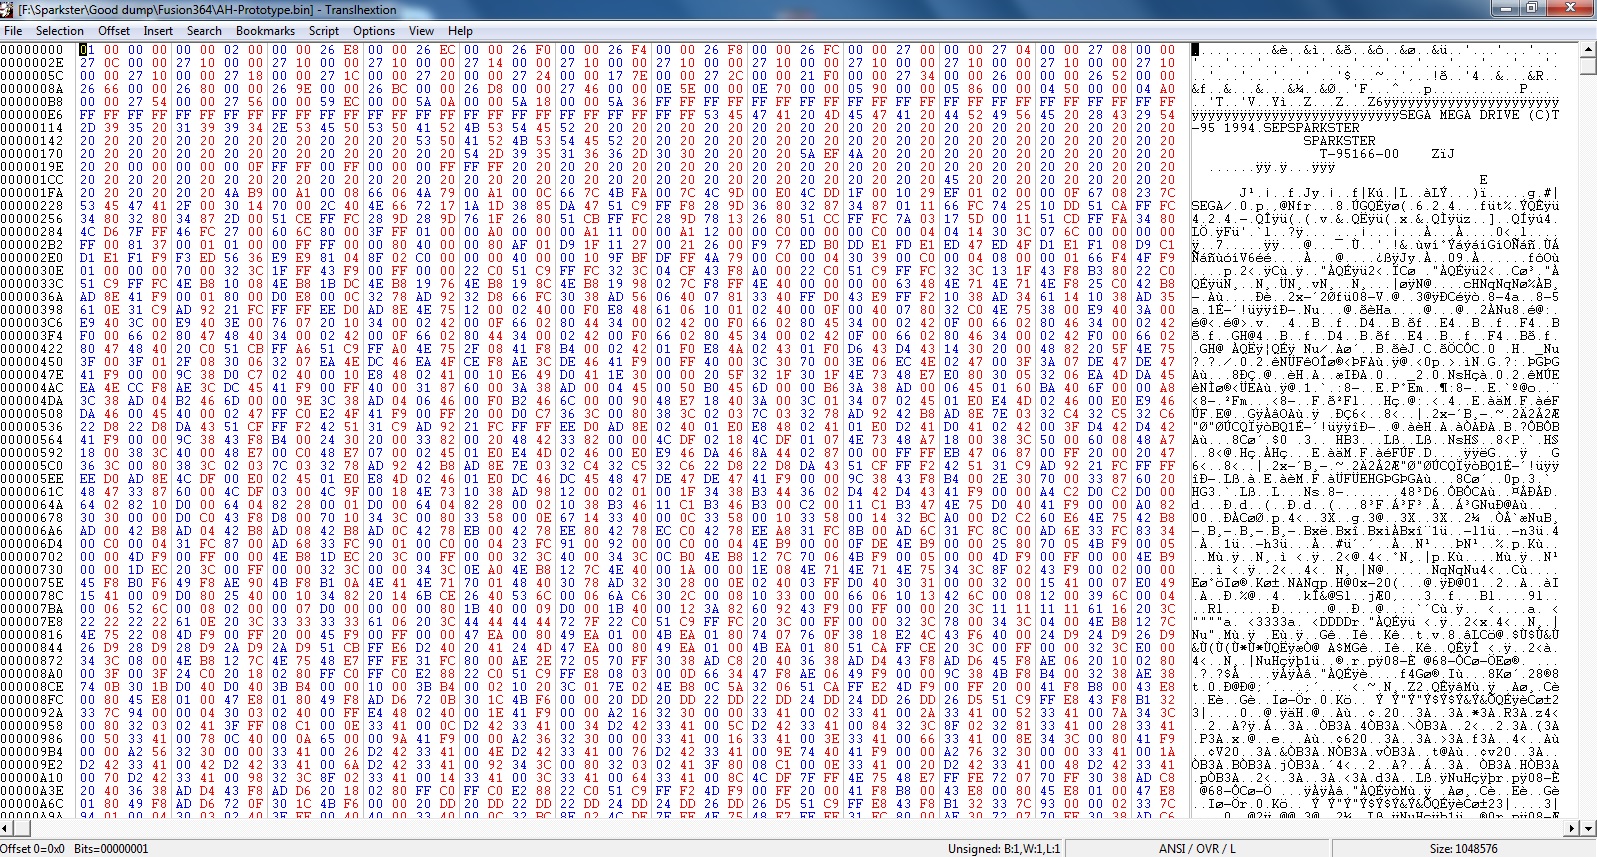Click the first hex byte 01 at offset 00000000
1597x857 pixels.
(87, 49)
